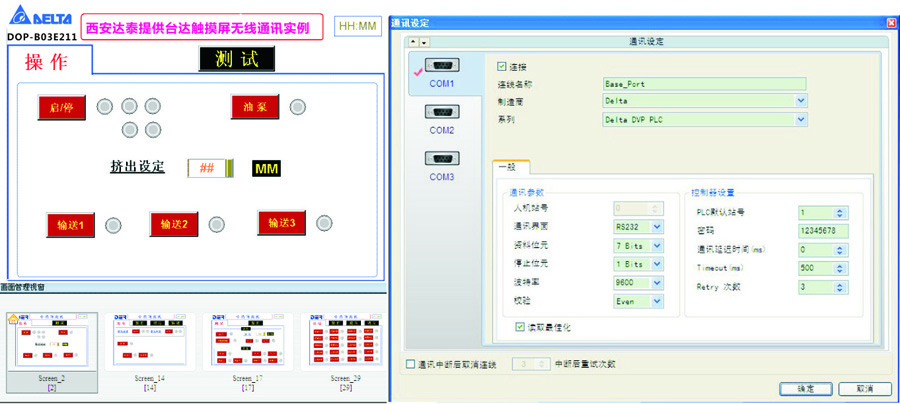Open the 波特率 9600 dropdown
The image size is (900, 404).
click(x=656, y=281)
